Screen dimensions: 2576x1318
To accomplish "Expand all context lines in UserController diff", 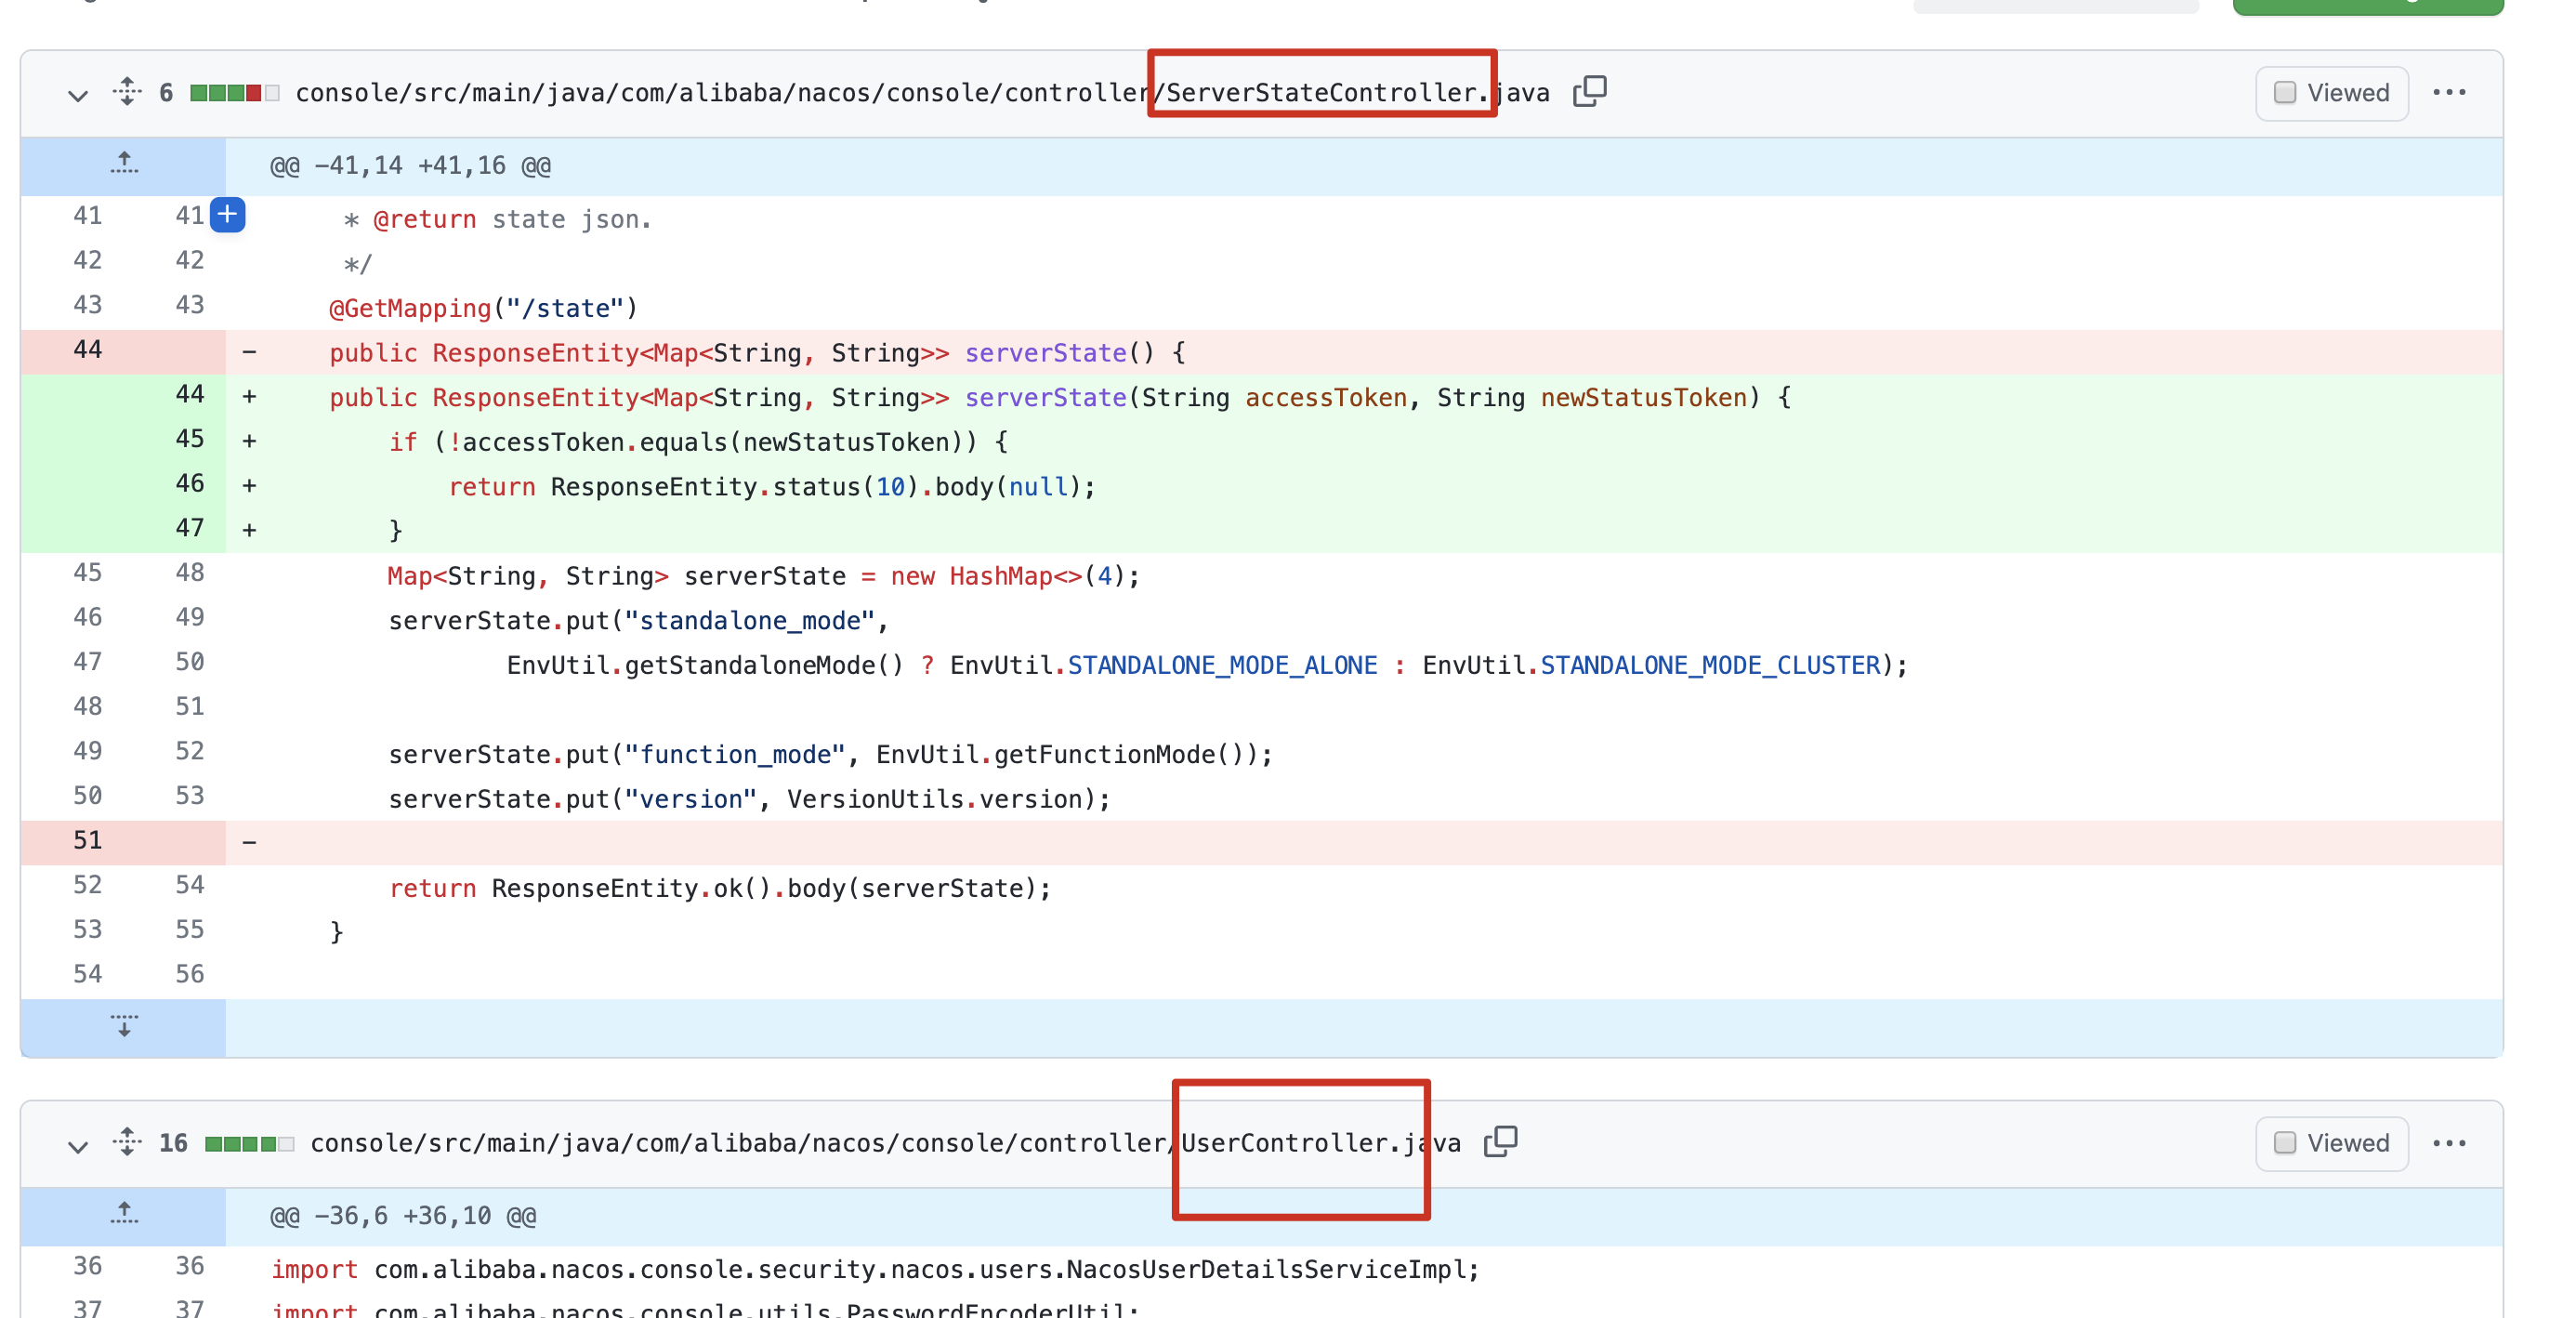I will click(126, 1144).
